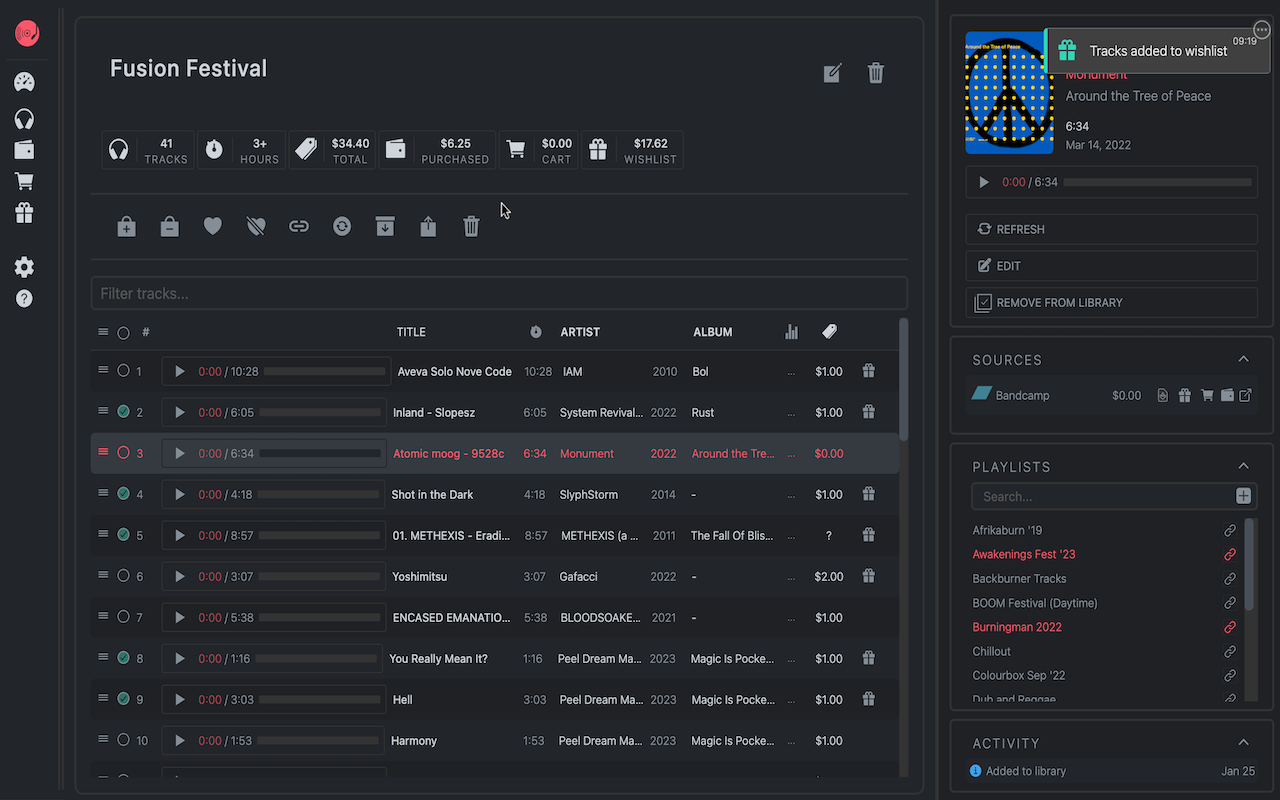Viewport: 1280px width, 800px height.
Task: Select track 7 ENCASED EMANATIO
Action: (x=123, y=617)
